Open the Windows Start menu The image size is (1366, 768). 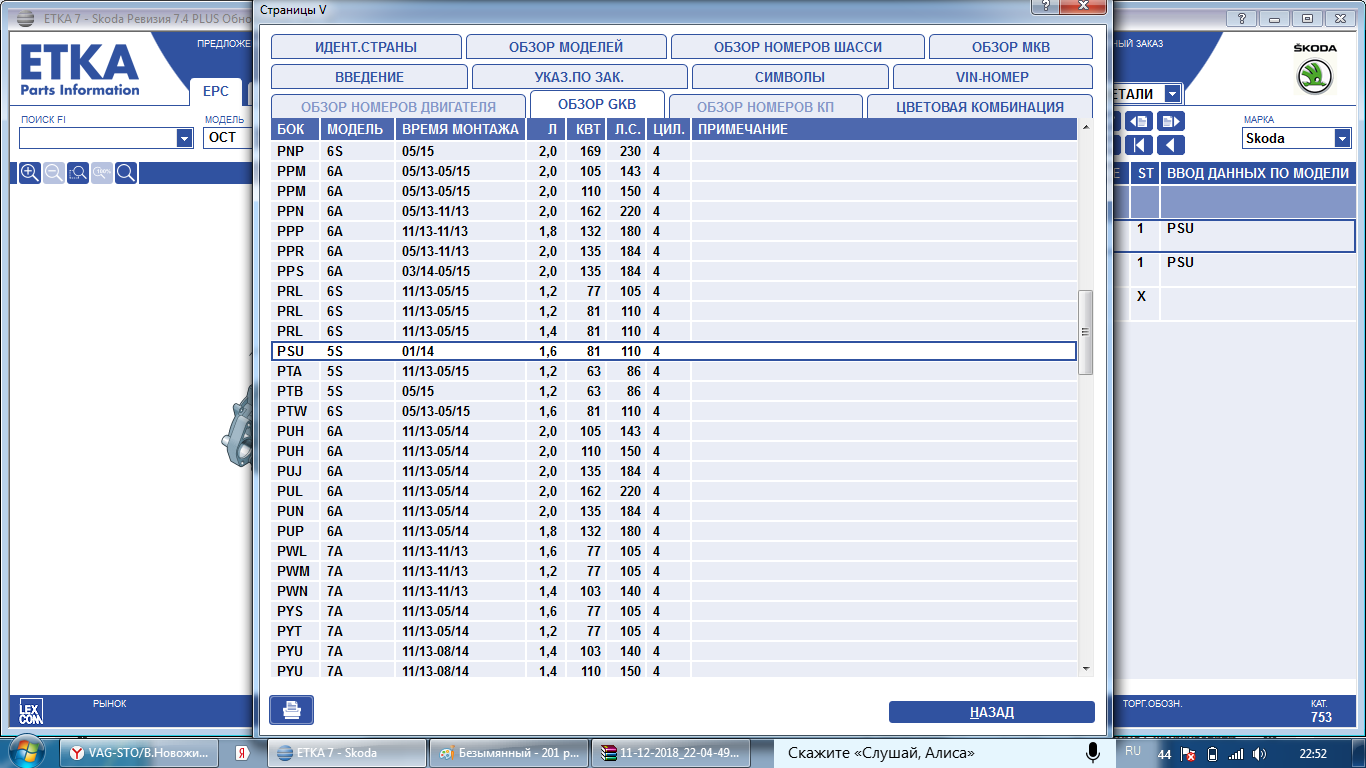[x=26, y=752]
